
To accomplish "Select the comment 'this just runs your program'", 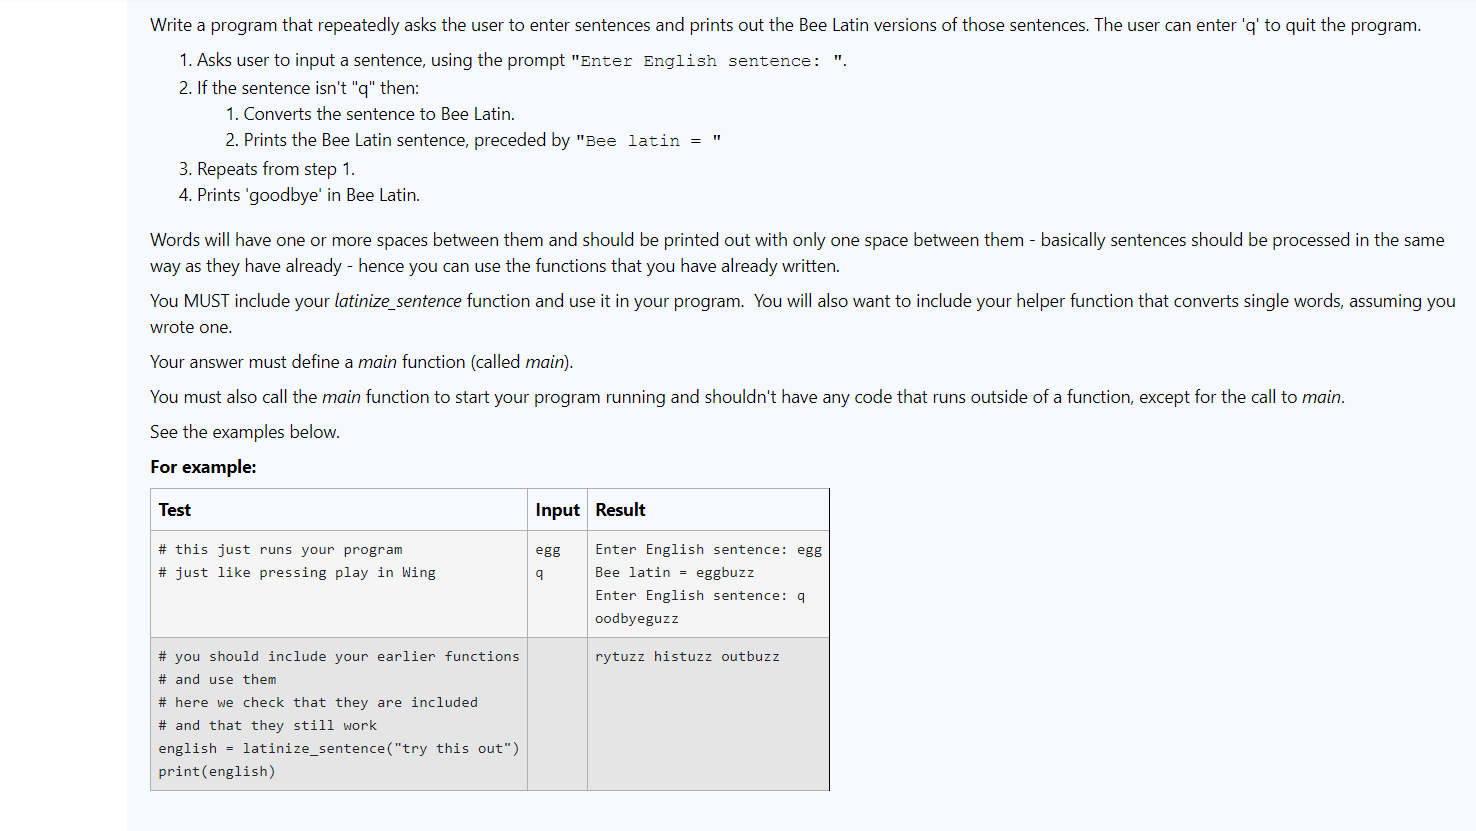I will tap(279, 548).
